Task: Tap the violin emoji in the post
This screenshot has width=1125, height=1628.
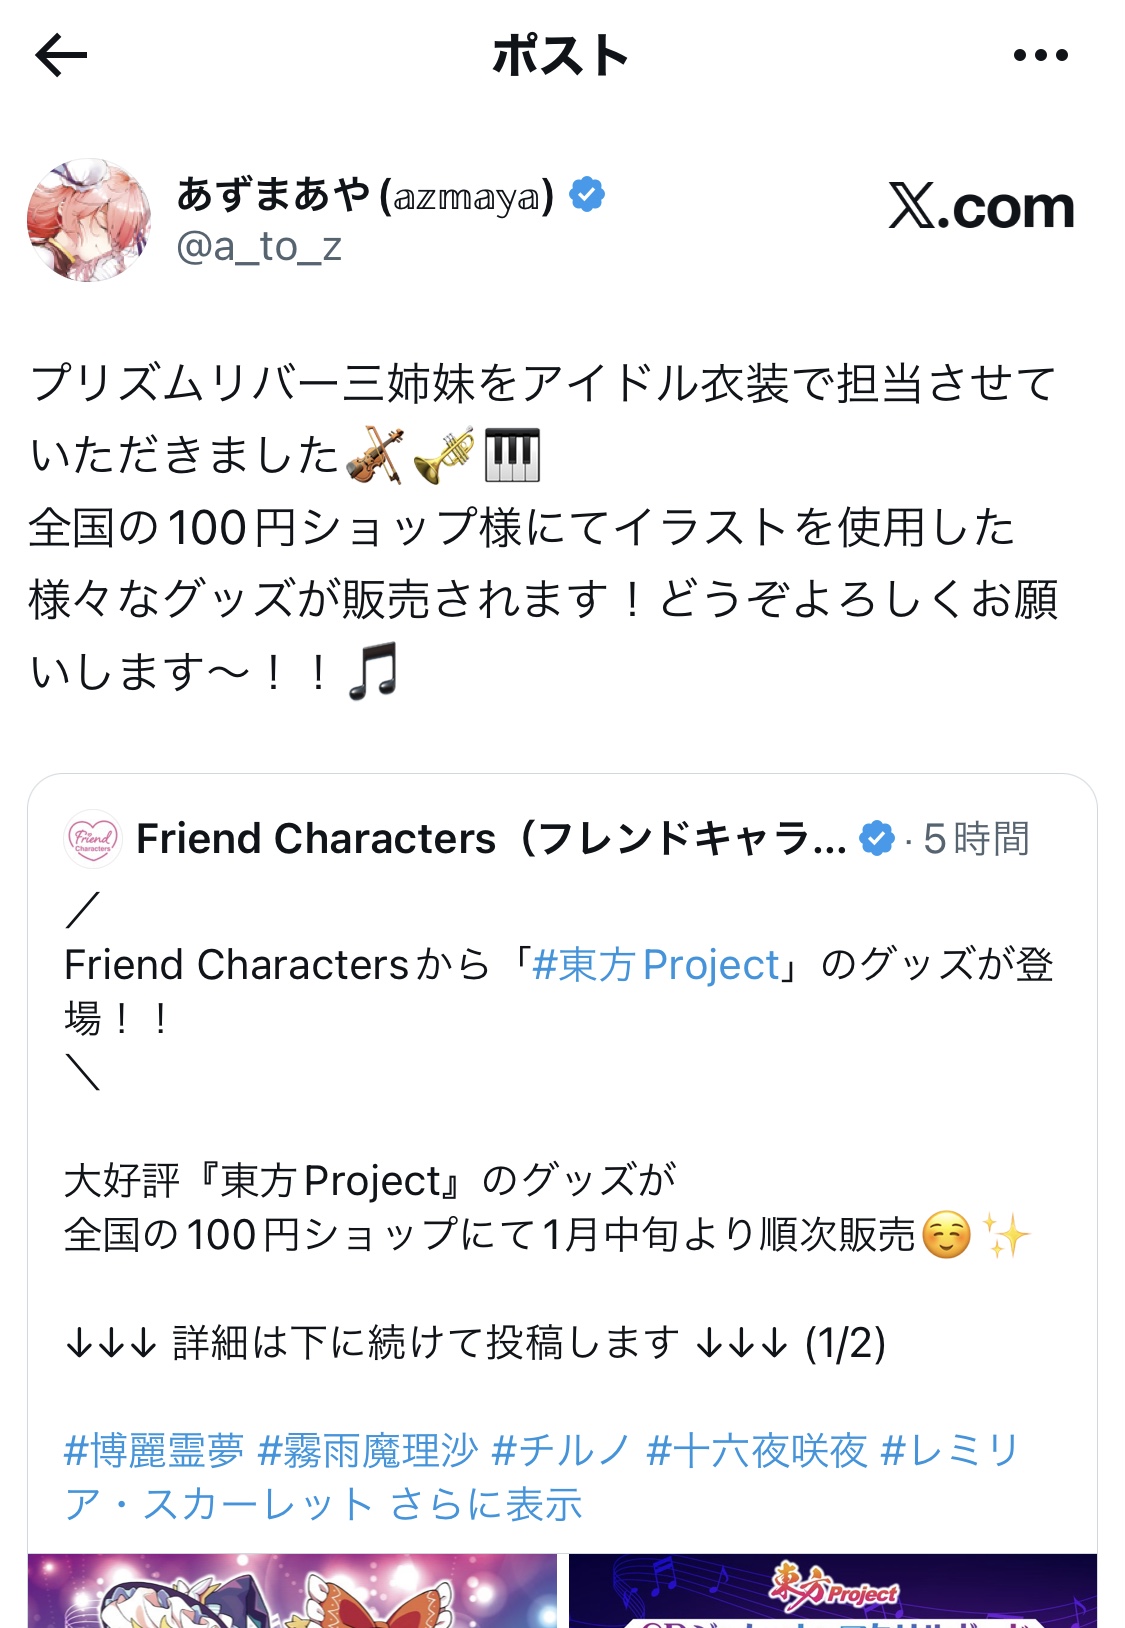Action: click(x=374, y=456)
